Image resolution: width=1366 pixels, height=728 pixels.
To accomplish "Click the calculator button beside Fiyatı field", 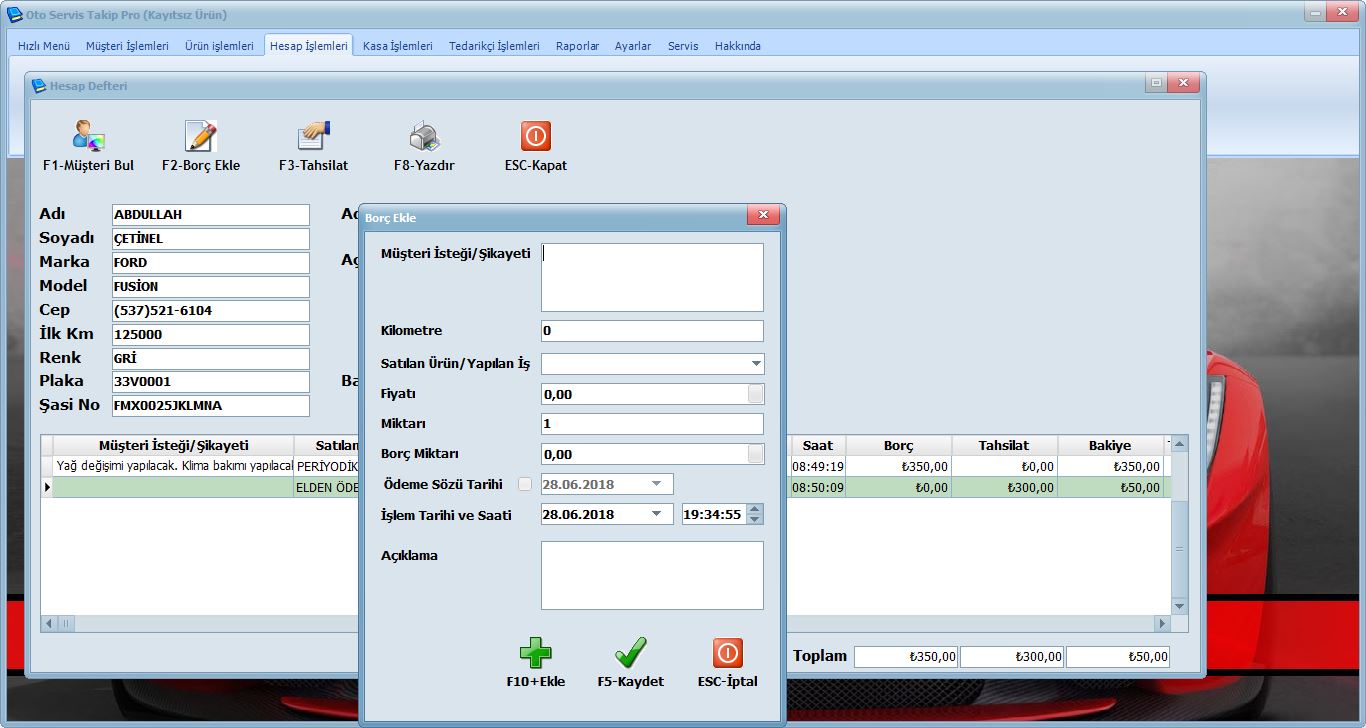I will (756, 394).
